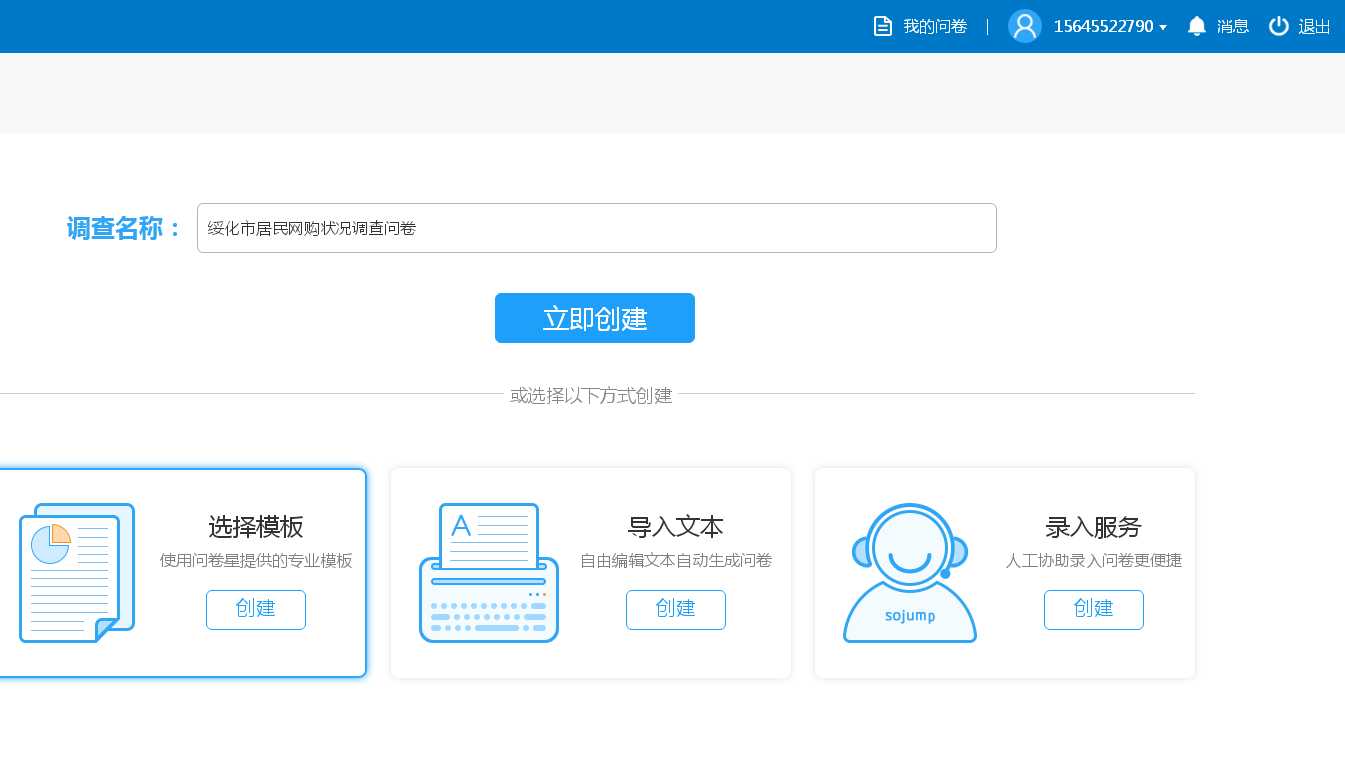Screen dimensions: 1345x784
Task: Click the 消息 bell icon
Action: tap(1196, 26)
